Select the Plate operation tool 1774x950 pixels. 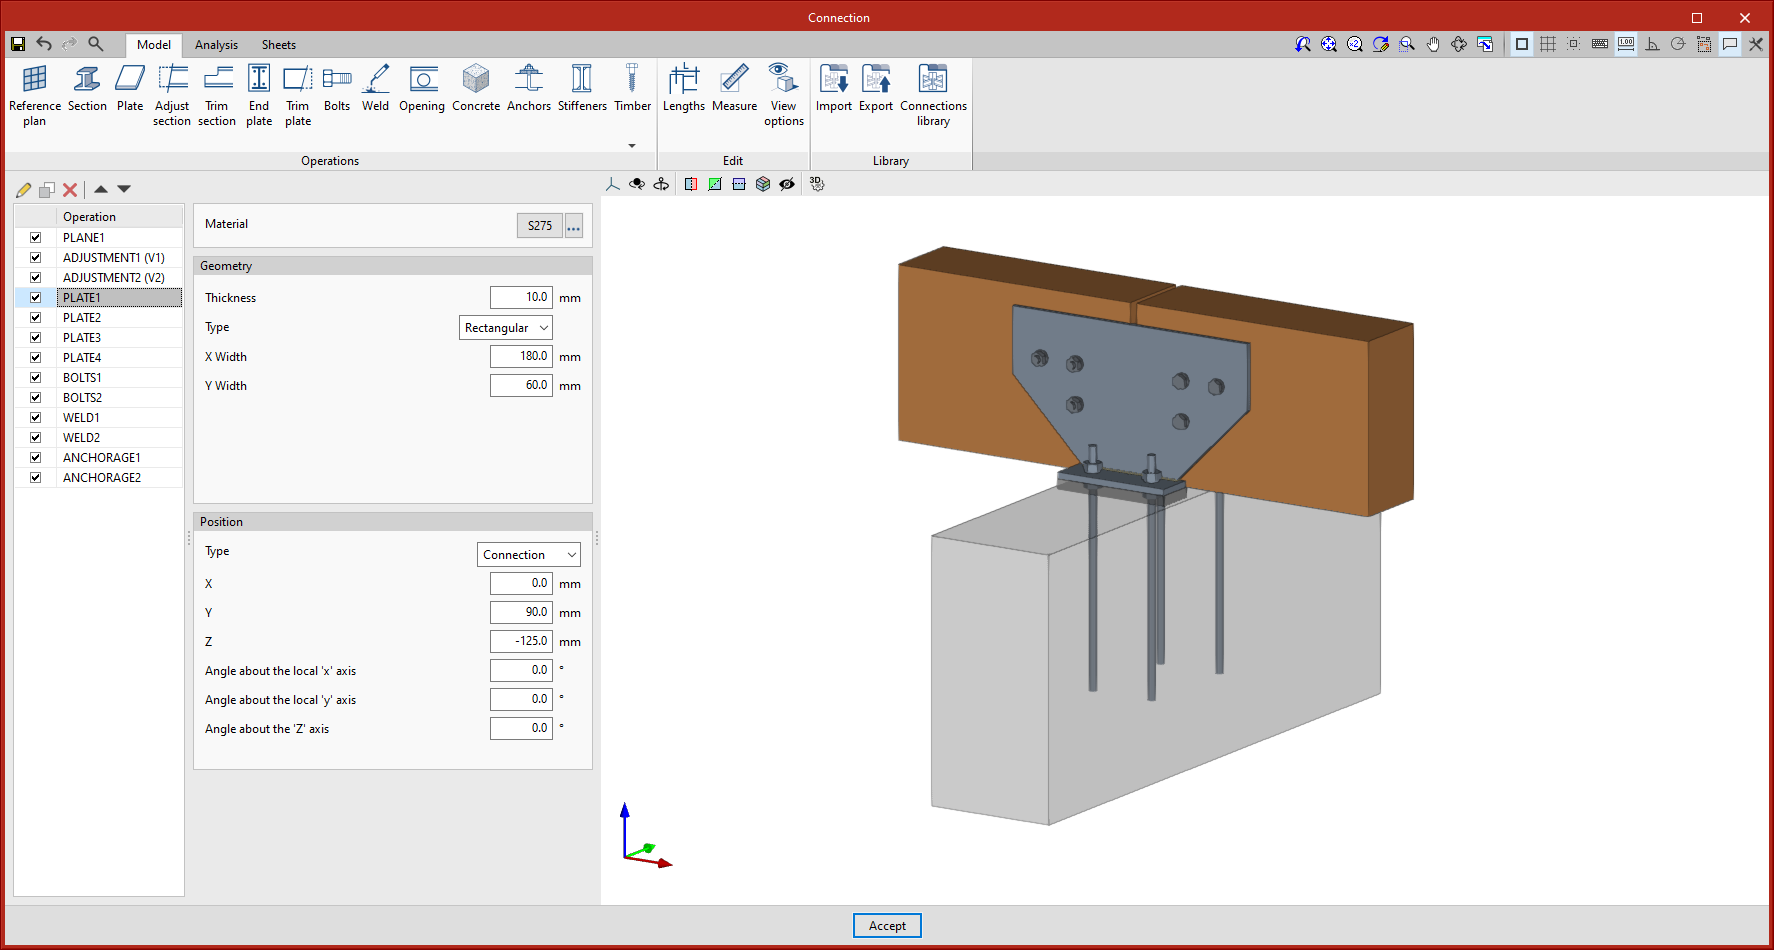(129, 90)
